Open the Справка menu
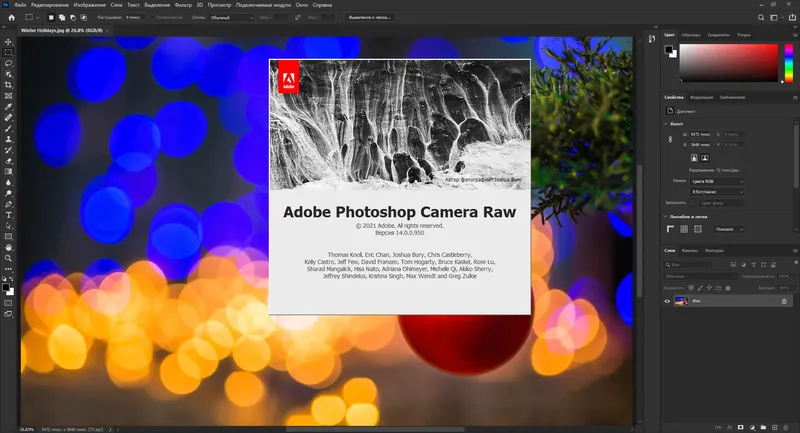 pyautogui.click(x=322, y=5)
